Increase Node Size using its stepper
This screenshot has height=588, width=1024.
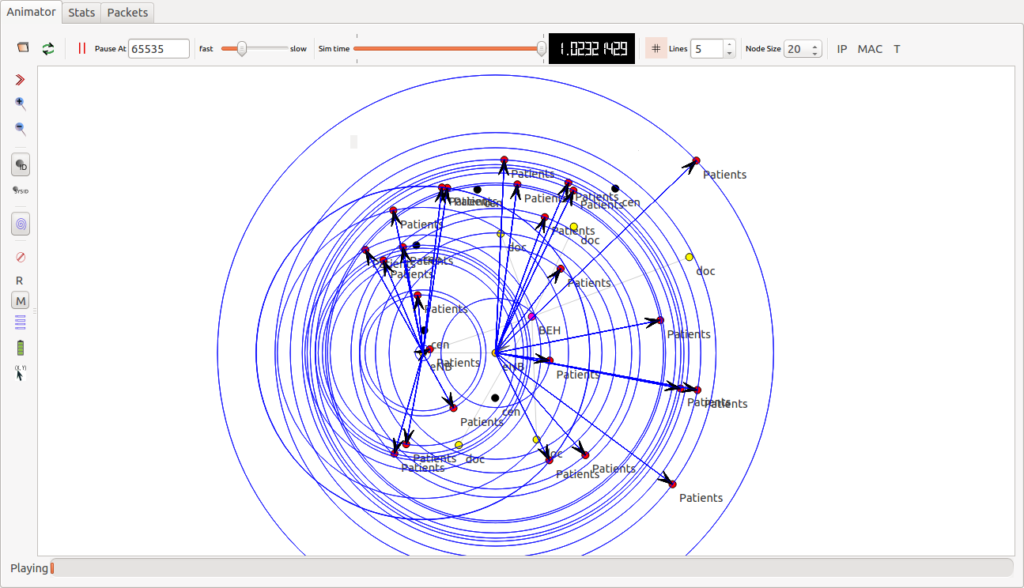pyautogui.click(x=815, y=43)
